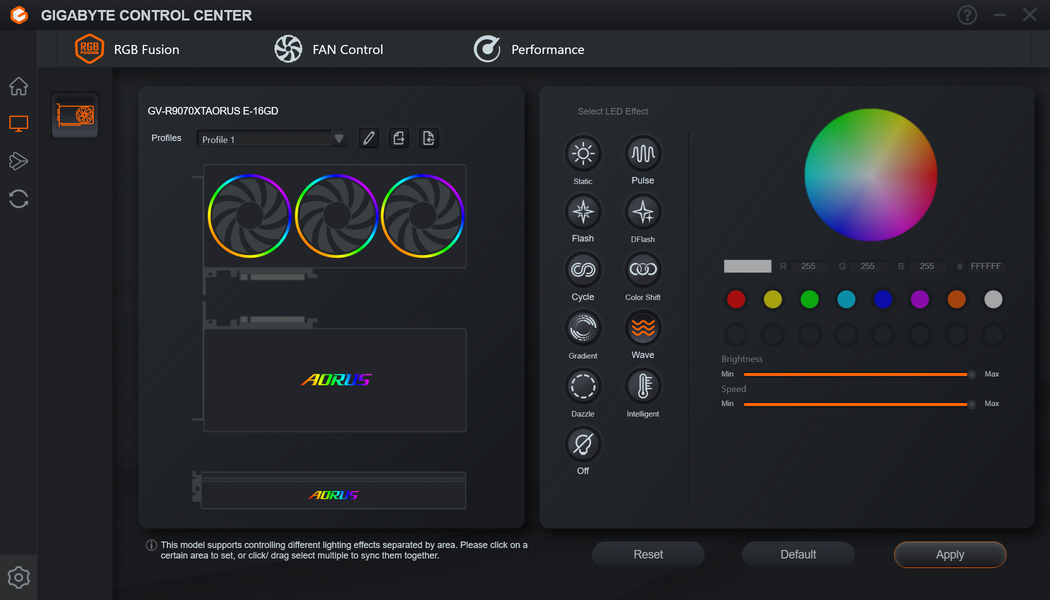Export profile using the export icon

(x=398, y=138)
